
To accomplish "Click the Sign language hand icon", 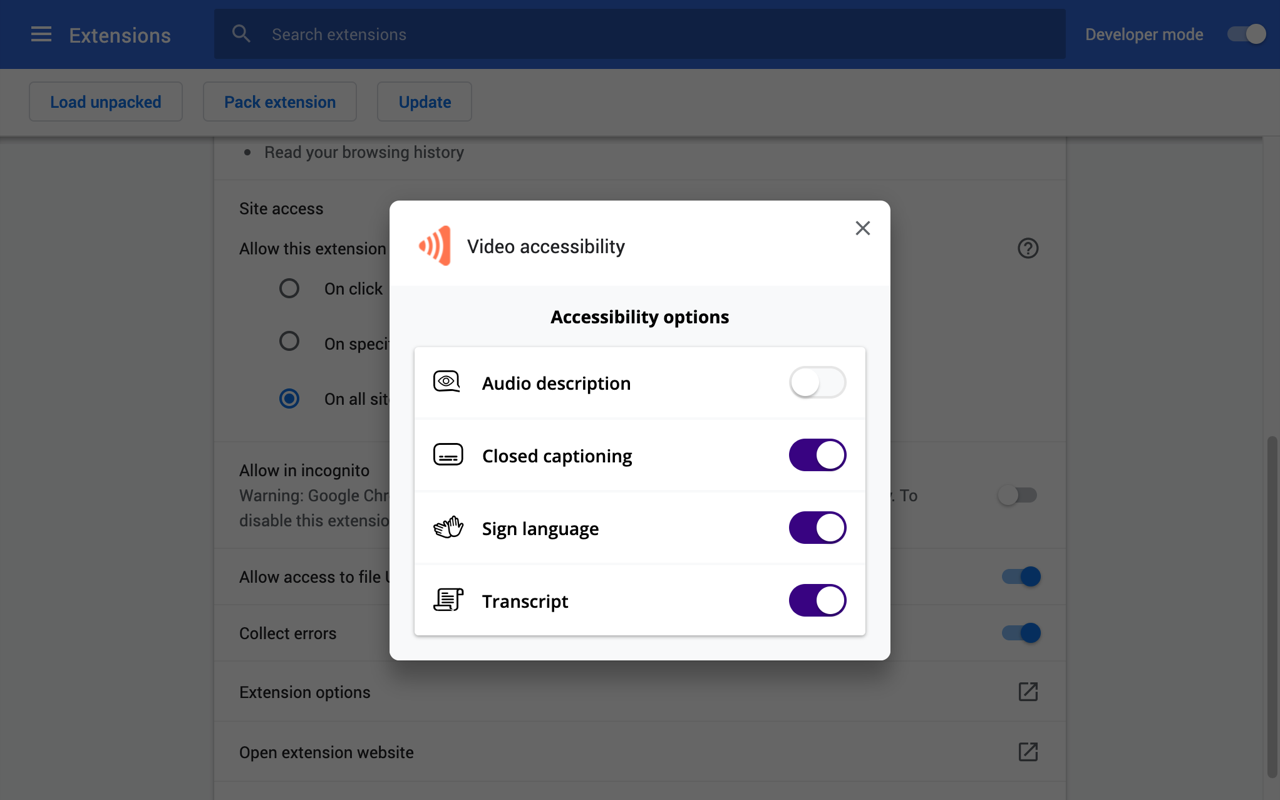I will click(x=447, y=527).
